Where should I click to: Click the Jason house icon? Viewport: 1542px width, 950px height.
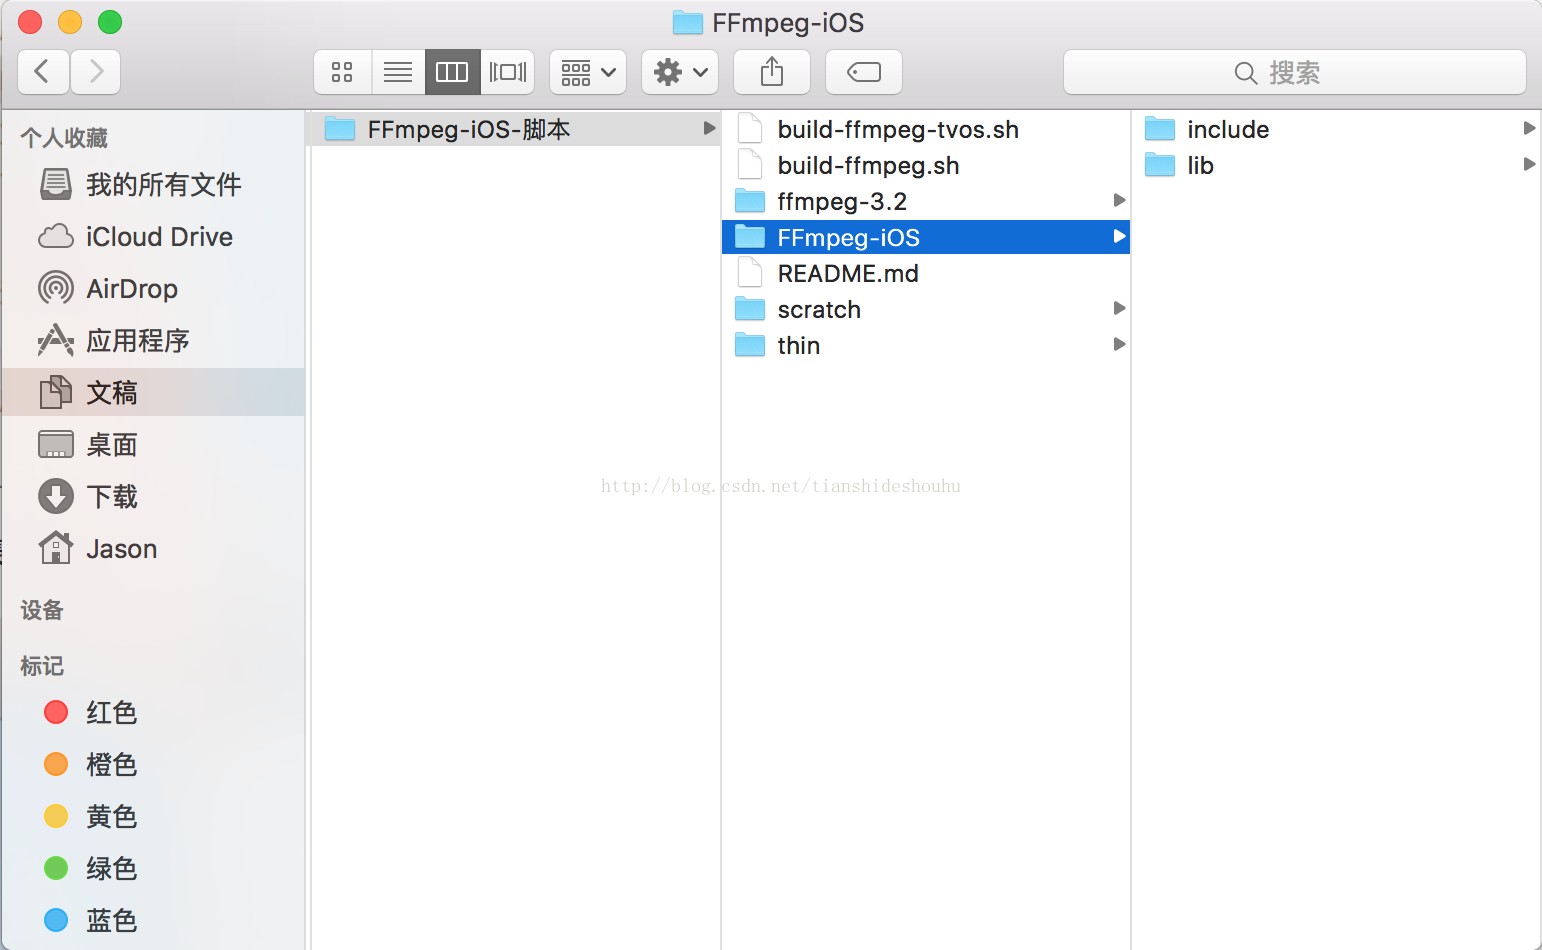point(56,548)
